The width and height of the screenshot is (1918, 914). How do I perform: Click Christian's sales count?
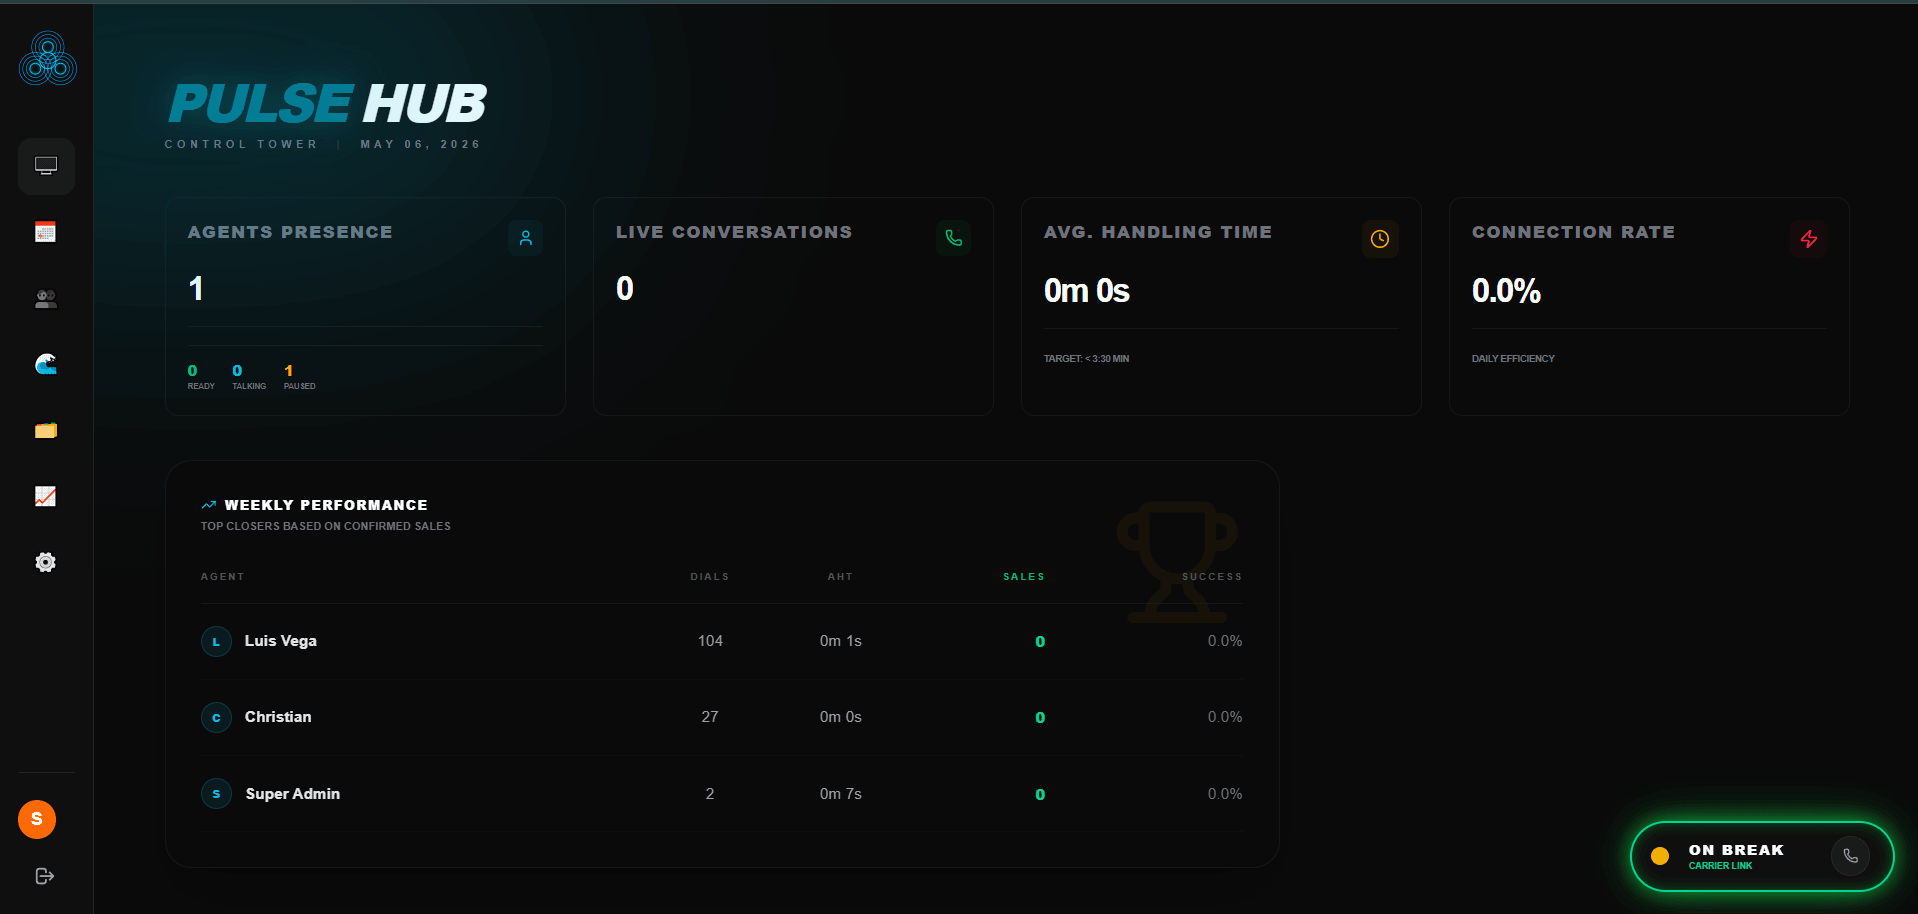point(1040,718)
